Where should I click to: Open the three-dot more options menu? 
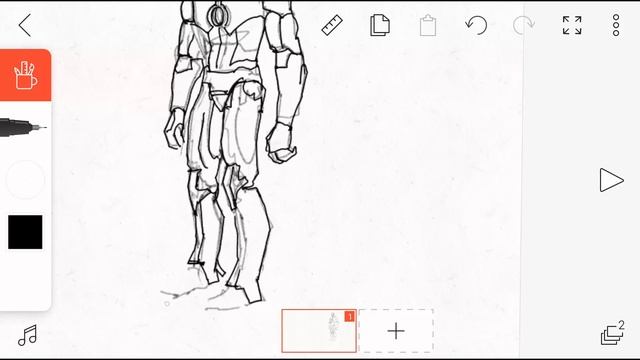616,25
